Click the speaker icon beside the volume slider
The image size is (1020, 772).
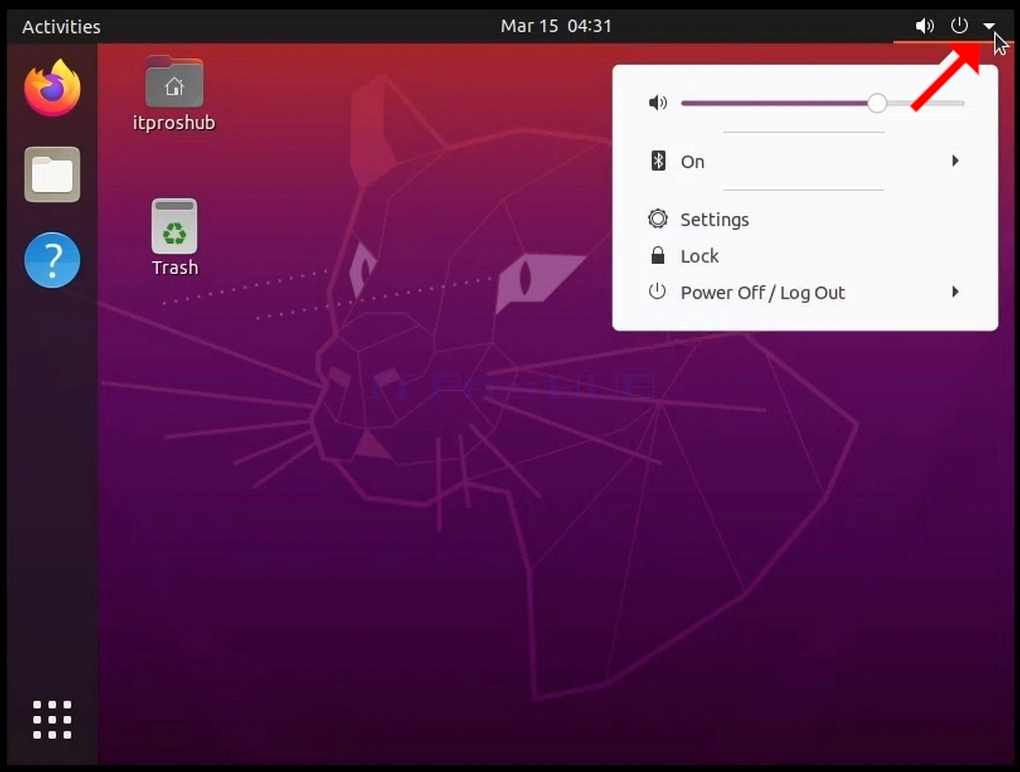coord(658,103)
